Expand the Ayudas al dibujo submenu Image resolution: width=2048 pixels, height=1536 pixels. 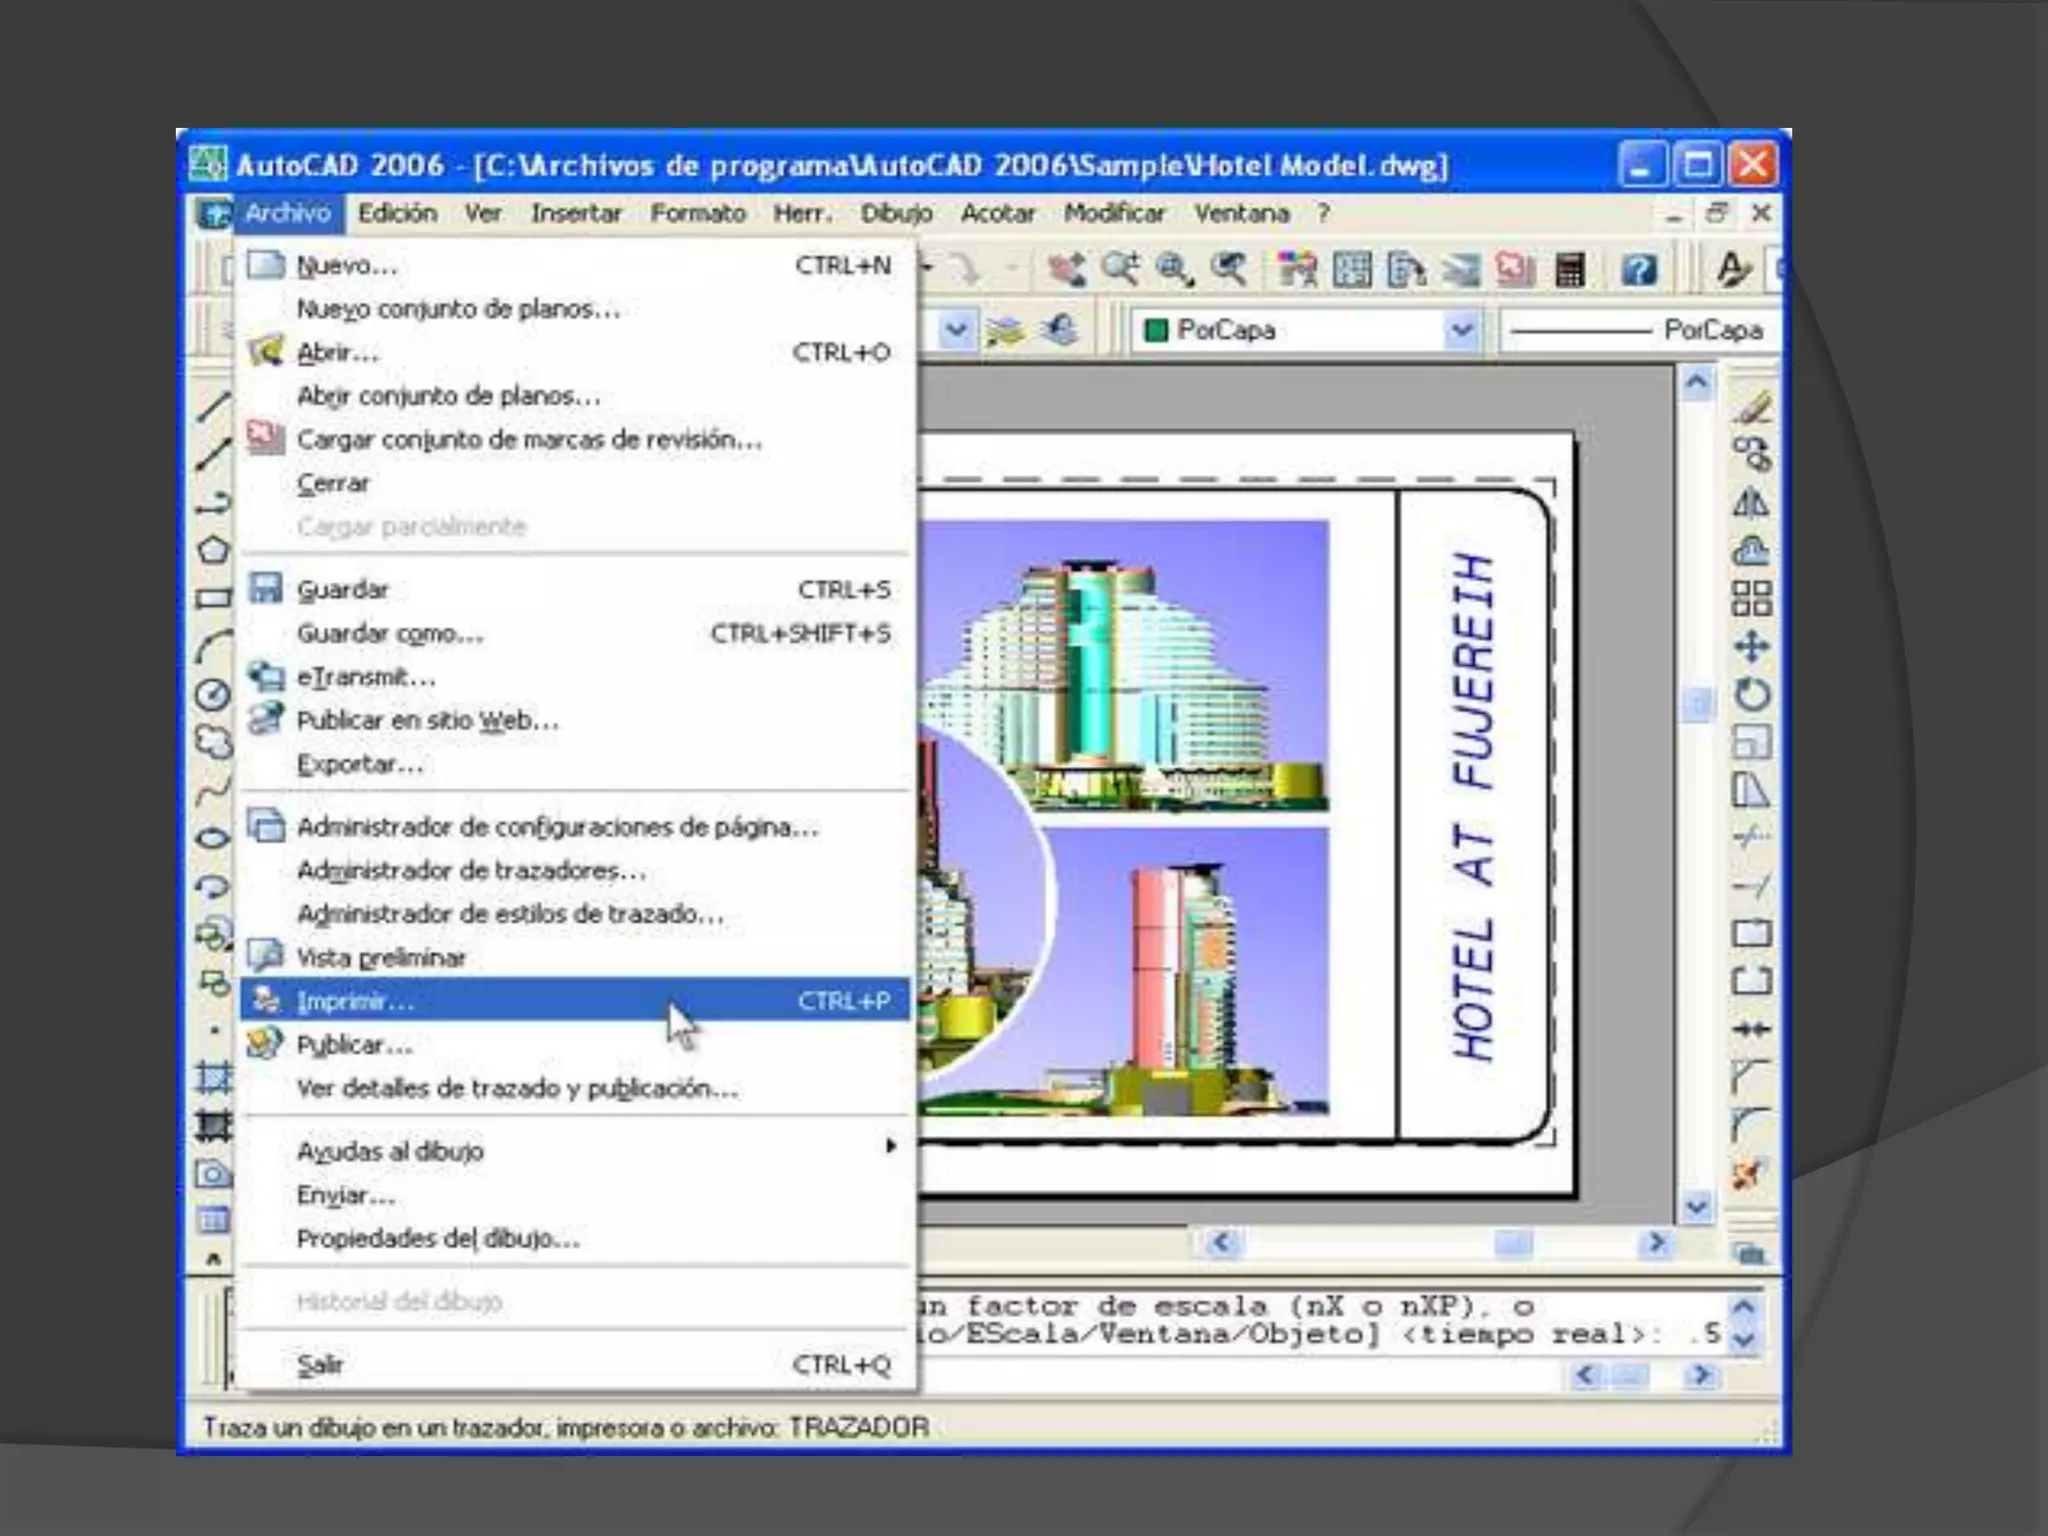[x=390, y=1151]
